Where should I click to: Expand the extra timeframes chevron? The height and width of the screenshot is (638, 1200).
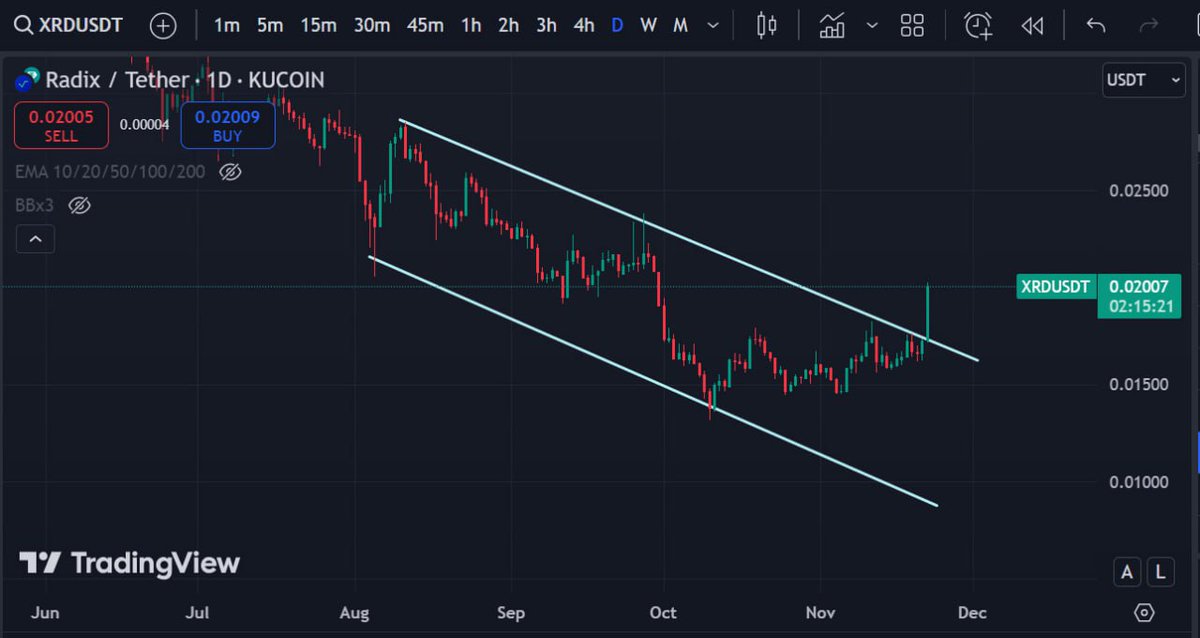click(x=712, y=26)
